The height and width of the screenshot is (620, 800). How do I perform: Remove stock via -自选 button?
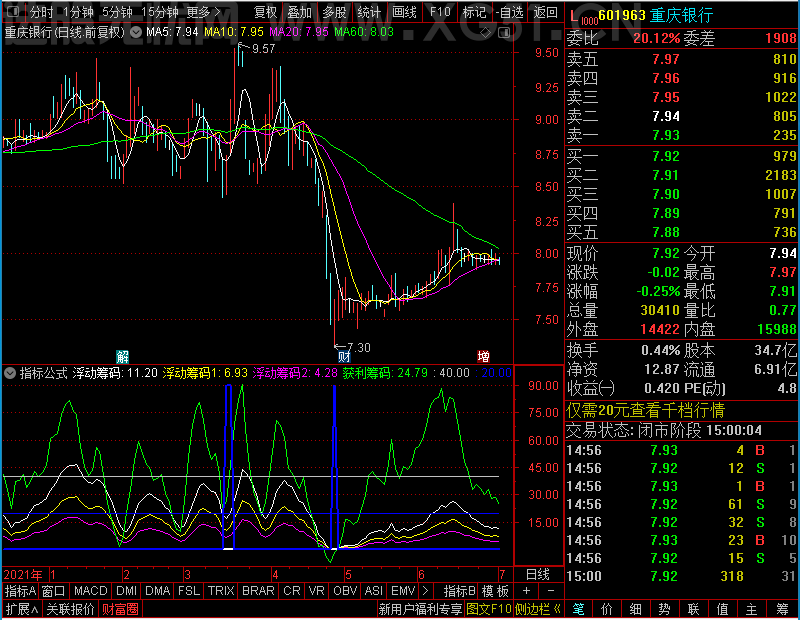tap(509, 11)
